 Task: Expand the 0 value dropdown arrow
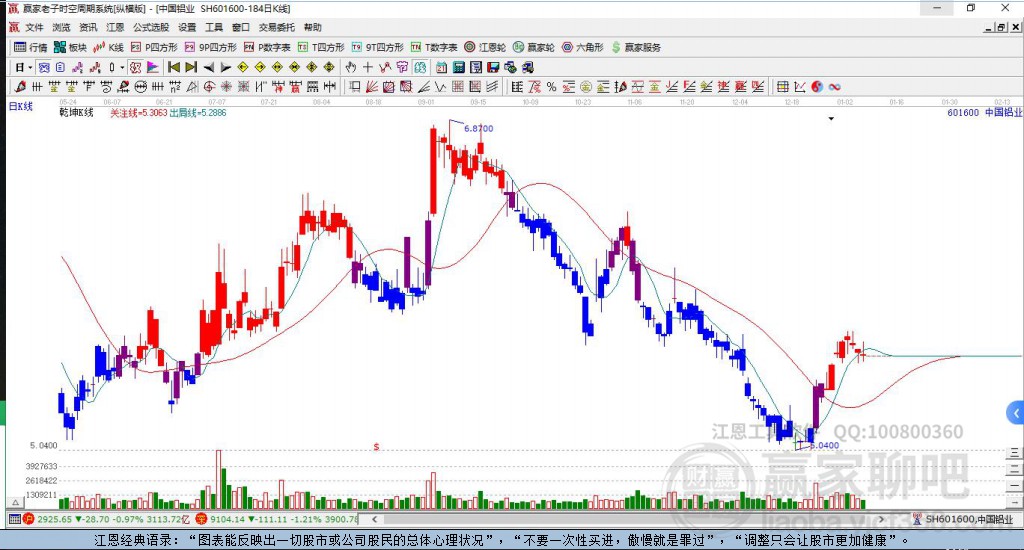click(122, 67)
